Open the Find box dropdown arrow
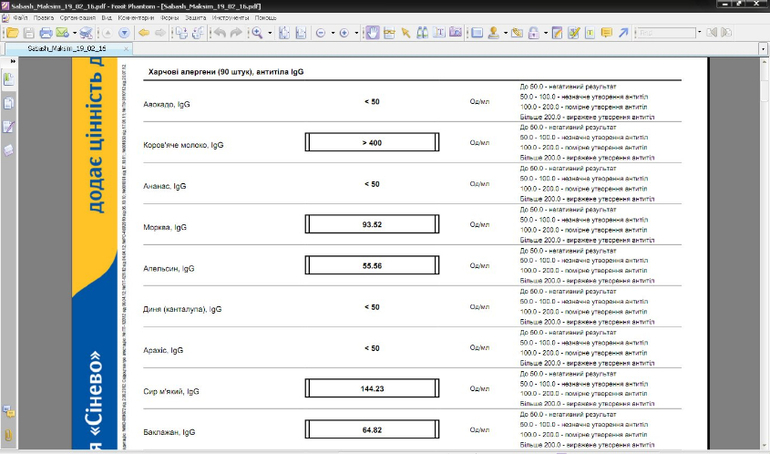The height and width of the screenshot is (454, 770). pyautogui.click(x=698, y=33)
